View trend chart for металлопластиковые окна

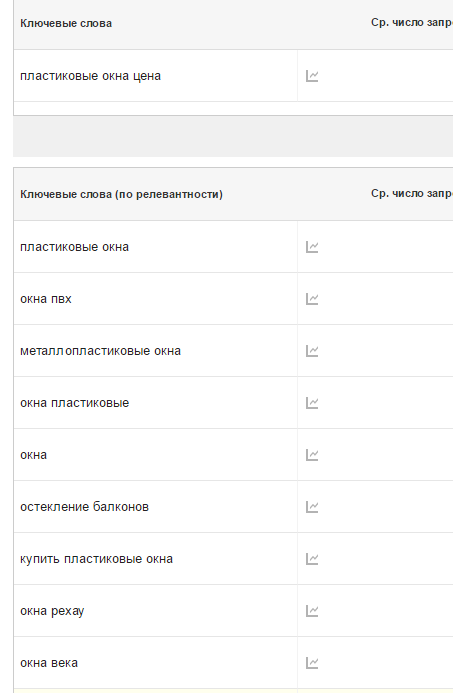(312, 351)
